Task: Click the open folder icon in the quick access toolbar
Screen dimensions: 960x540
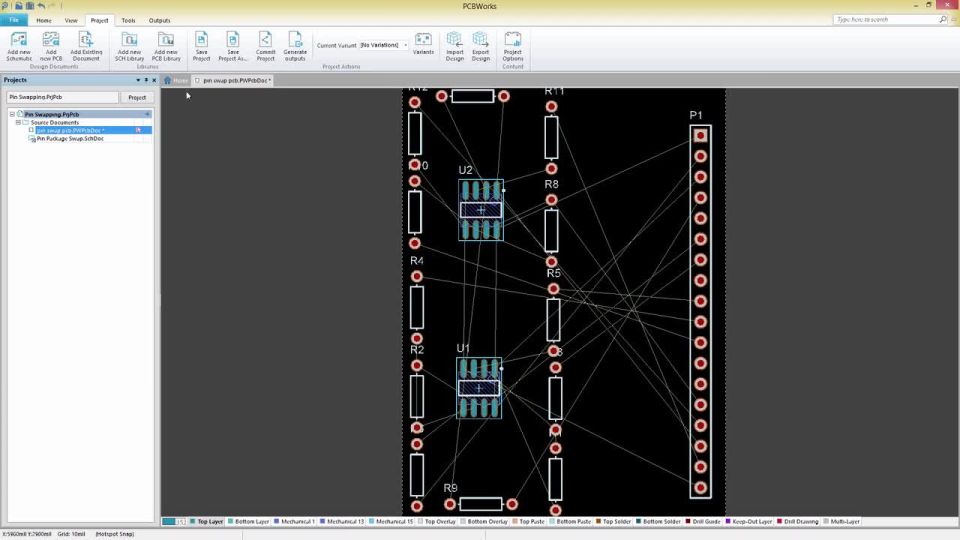Action: coord(18,6)
